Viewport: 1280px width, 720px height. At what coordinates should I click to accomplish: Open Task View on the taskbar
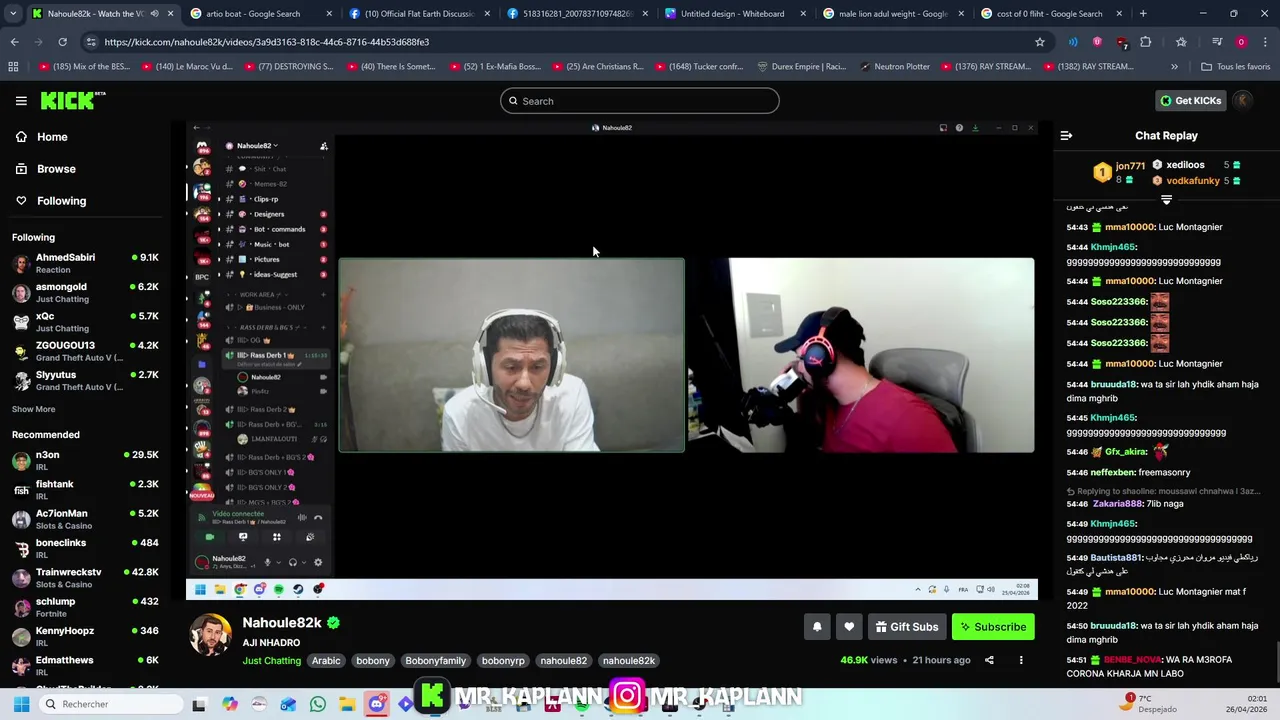click(199, 704)
